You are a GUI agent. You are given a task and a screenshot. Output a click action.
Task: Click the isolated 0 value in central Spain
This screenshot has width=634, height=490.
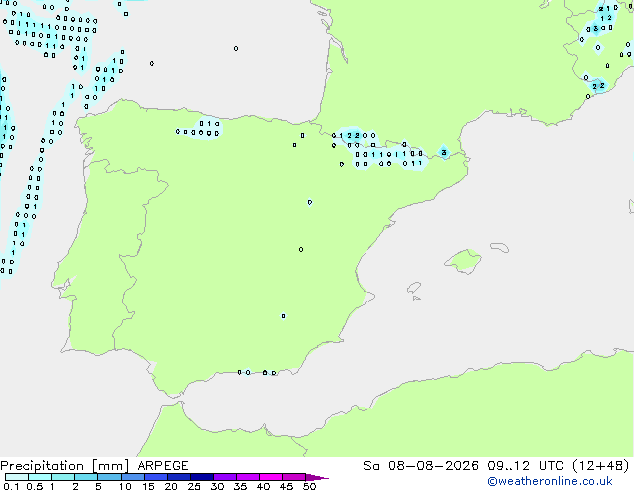pyautogui.click(x=301, y=249)
